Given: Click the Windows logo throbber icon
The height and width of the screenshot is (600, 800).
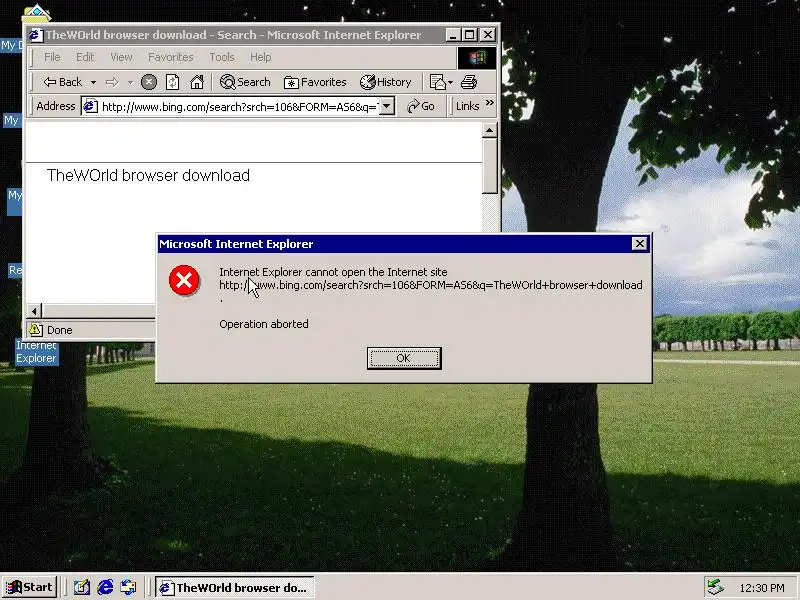Looking at the screenshot, I should click(477, 58).
